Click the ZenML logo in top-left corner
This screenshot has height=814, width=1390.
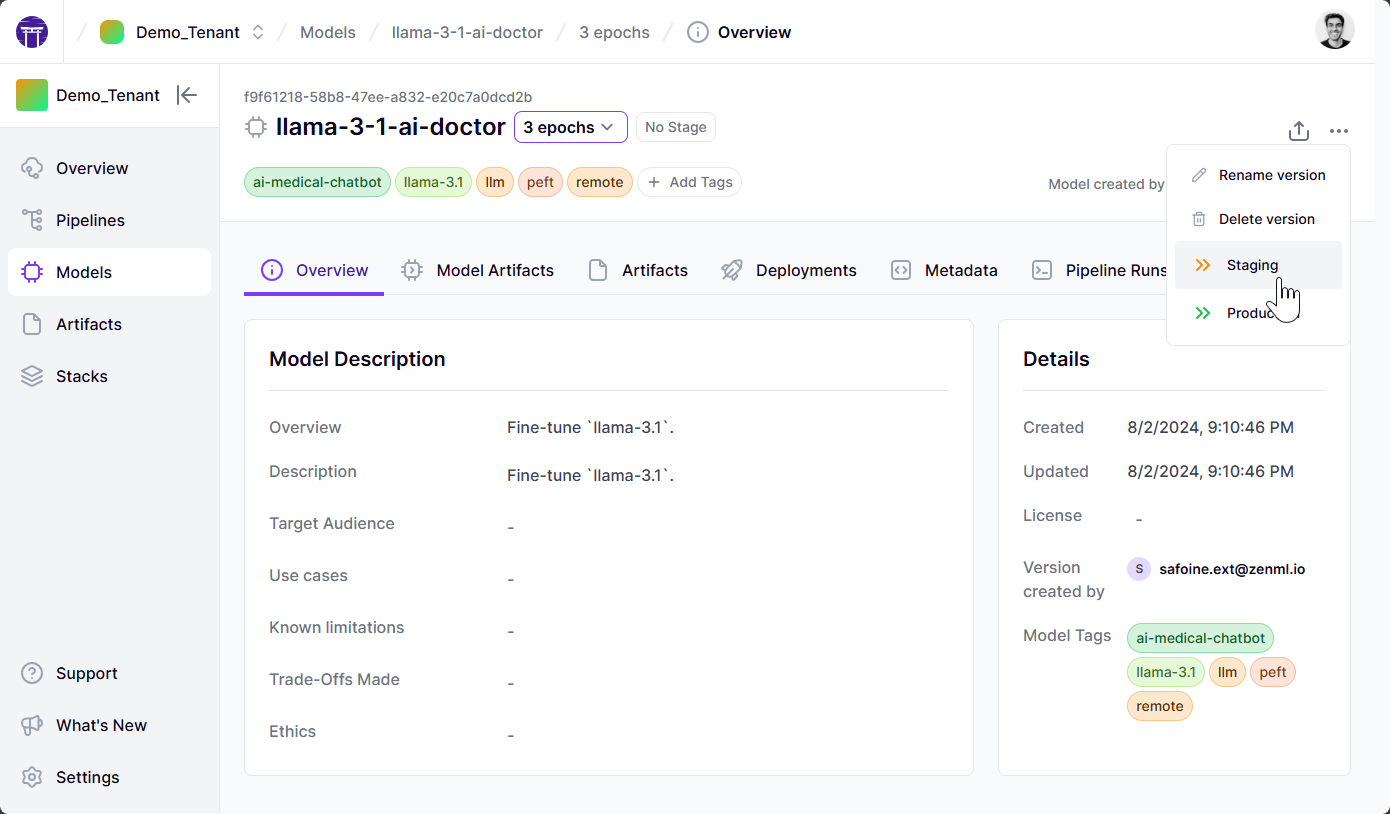tap(32, 32)
